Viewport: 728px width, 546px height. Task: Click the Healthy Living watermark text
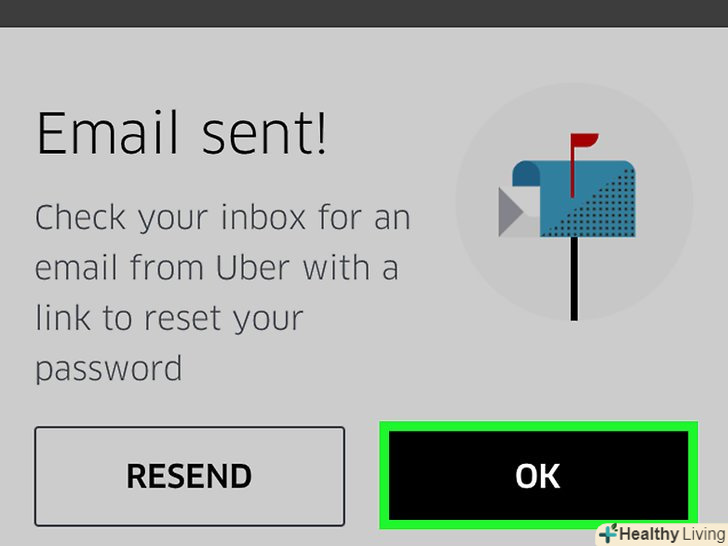pyautogui.click(x=673, y=534)
